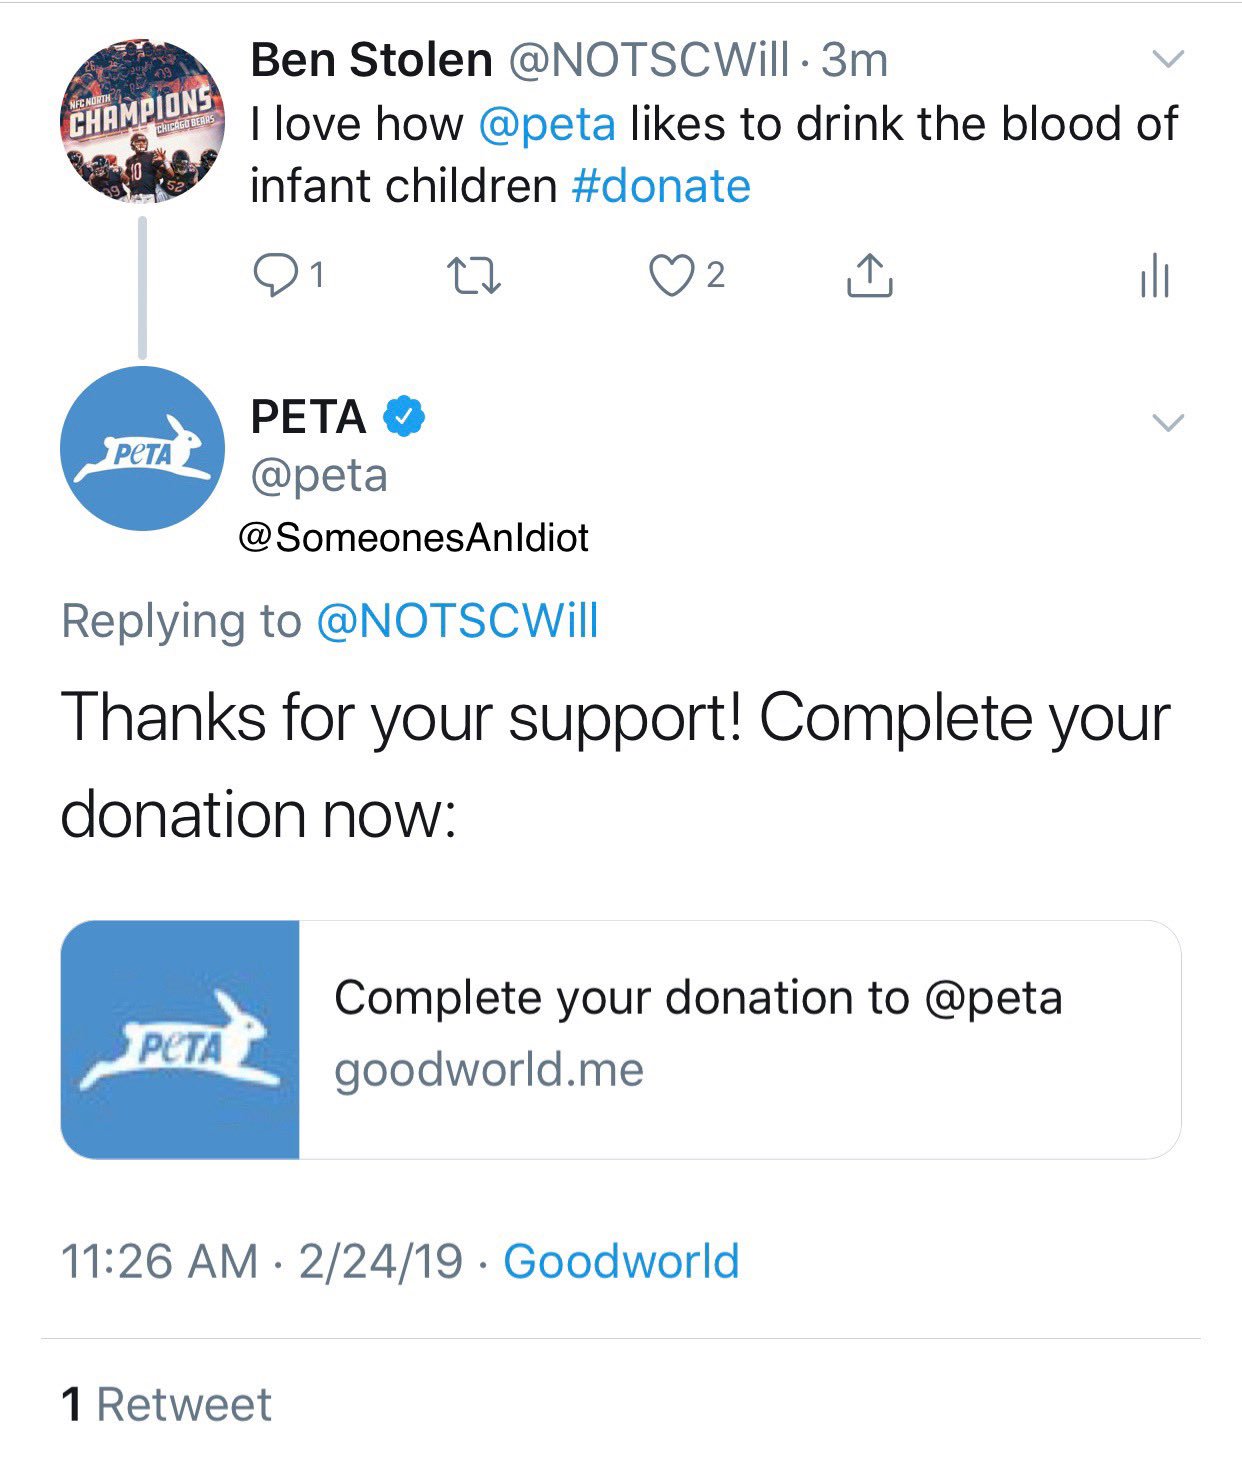This screenshot has width=1242, height=1465.
Task: Tap the share upload icon
Action: coord(869,276)
